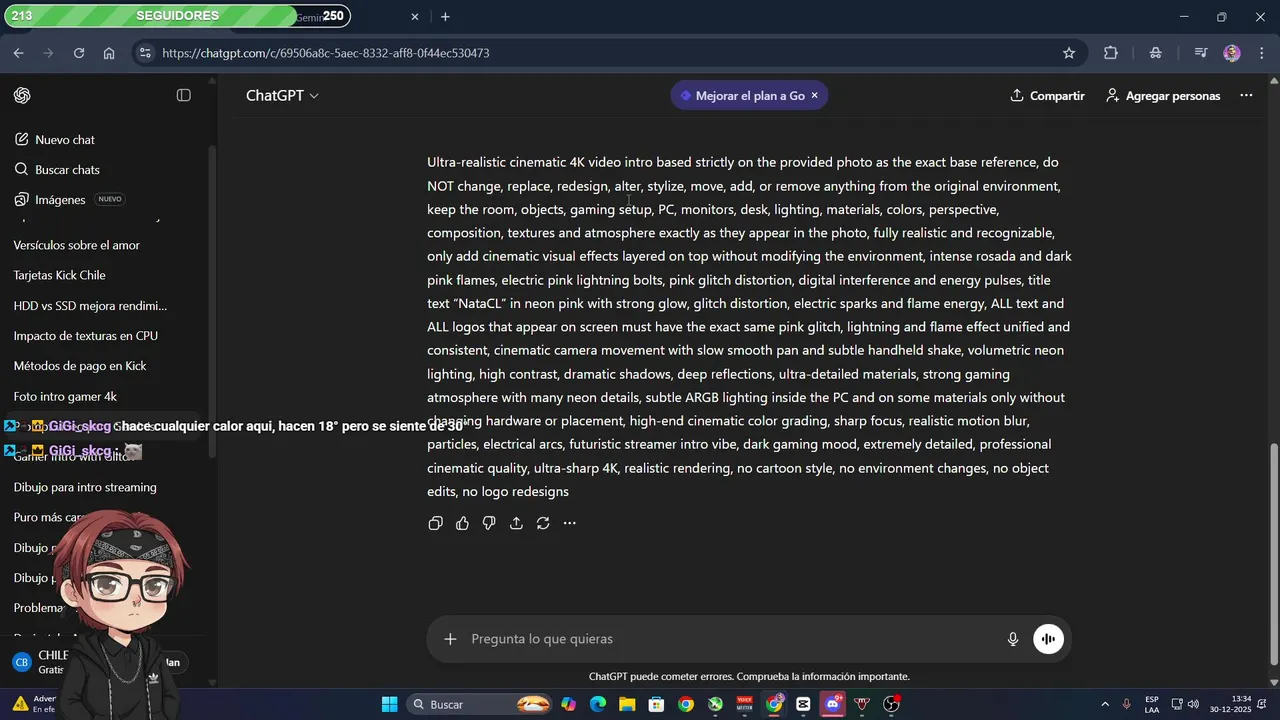
Task: Open Microsoft Edge from the taskbar
Action: coord(598,704)
